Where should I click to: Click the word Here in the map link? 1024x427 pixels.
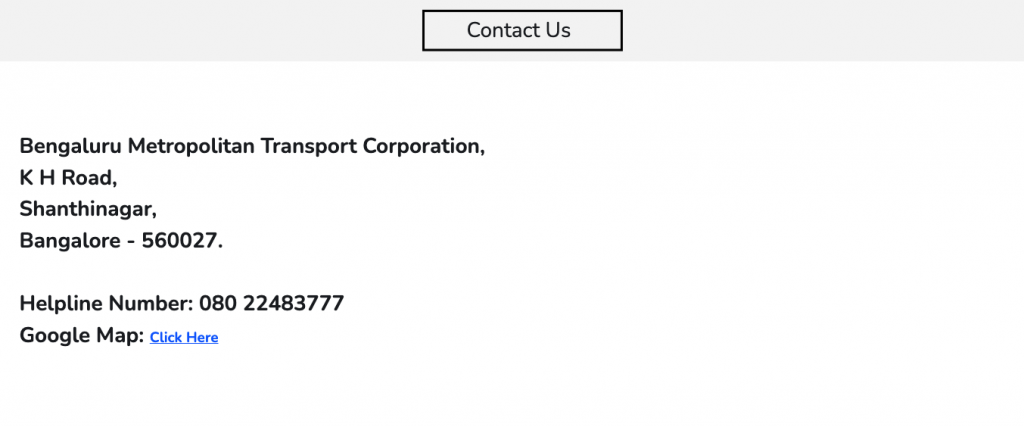[x=202, y=338]
